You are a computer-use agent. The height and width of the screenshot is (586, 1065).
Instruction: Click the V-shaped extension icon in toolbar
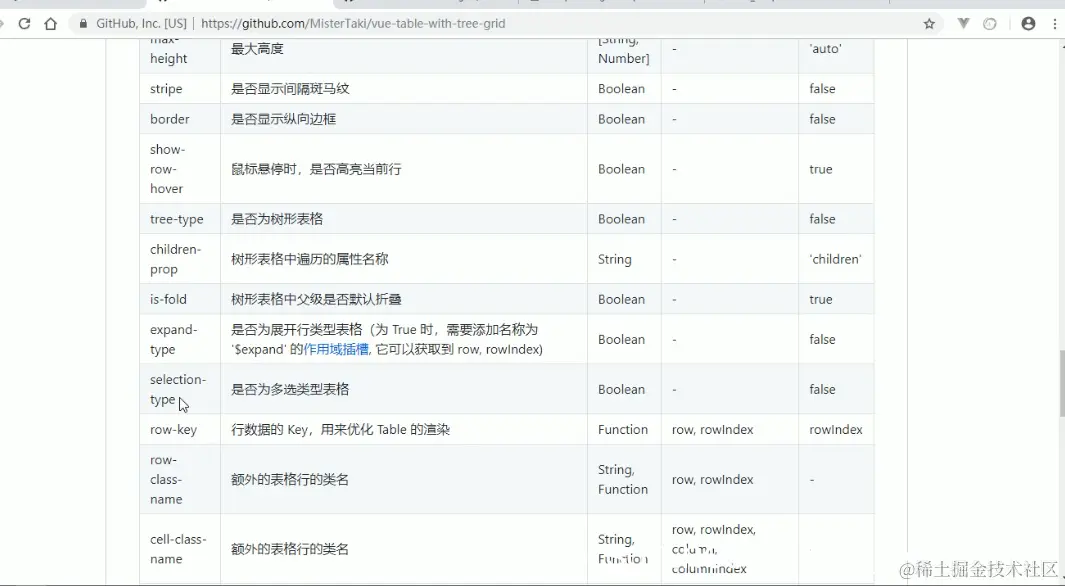coord(963,24)
